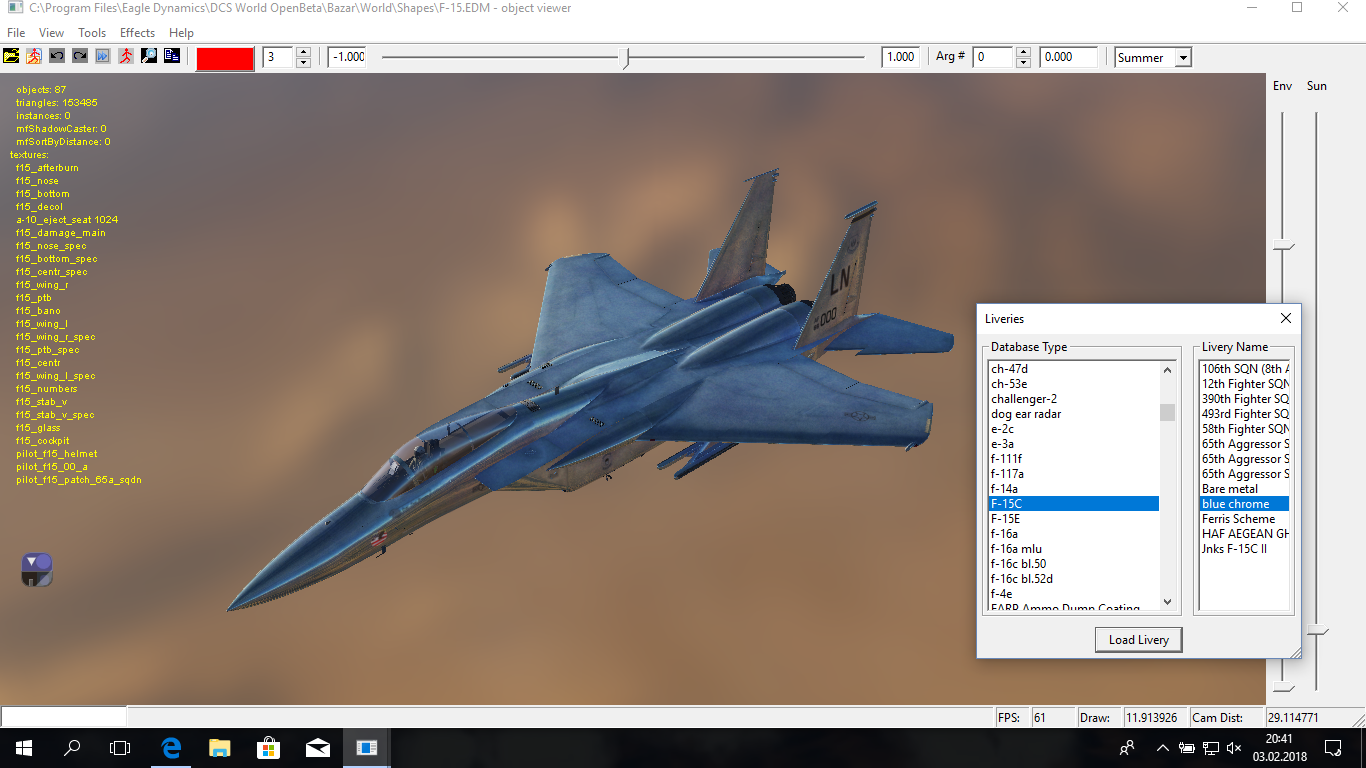Screen dimensions: 1366x768
Task: Select Jnks F-15C II livery
Action: click(x=1244, y=549)
